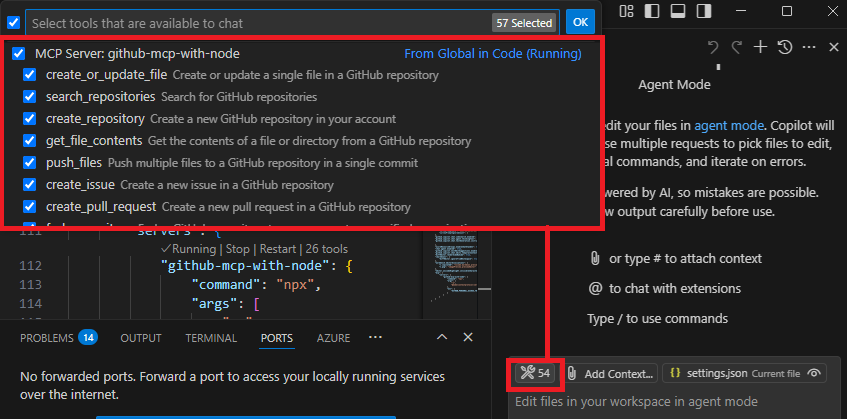The height and width of the screenshot is (419, 847).
Task: Click the "npx" value in the editor
Action: pos(295,285)
